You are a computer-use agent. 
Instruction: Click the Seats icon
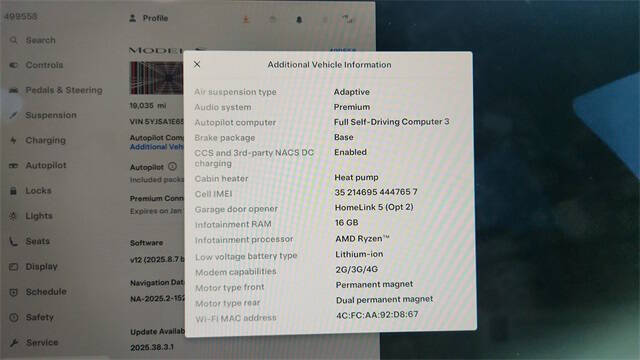(13, 242)
